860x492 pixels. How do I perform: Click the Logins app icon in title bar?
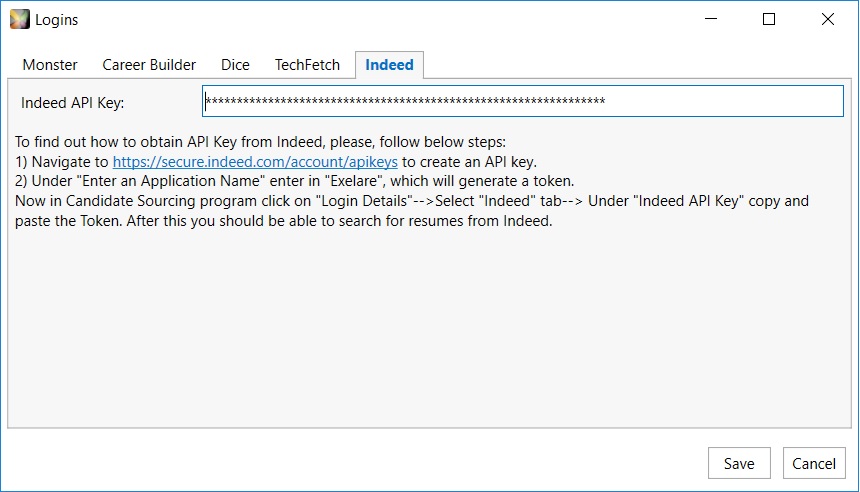tap(20, 19)
